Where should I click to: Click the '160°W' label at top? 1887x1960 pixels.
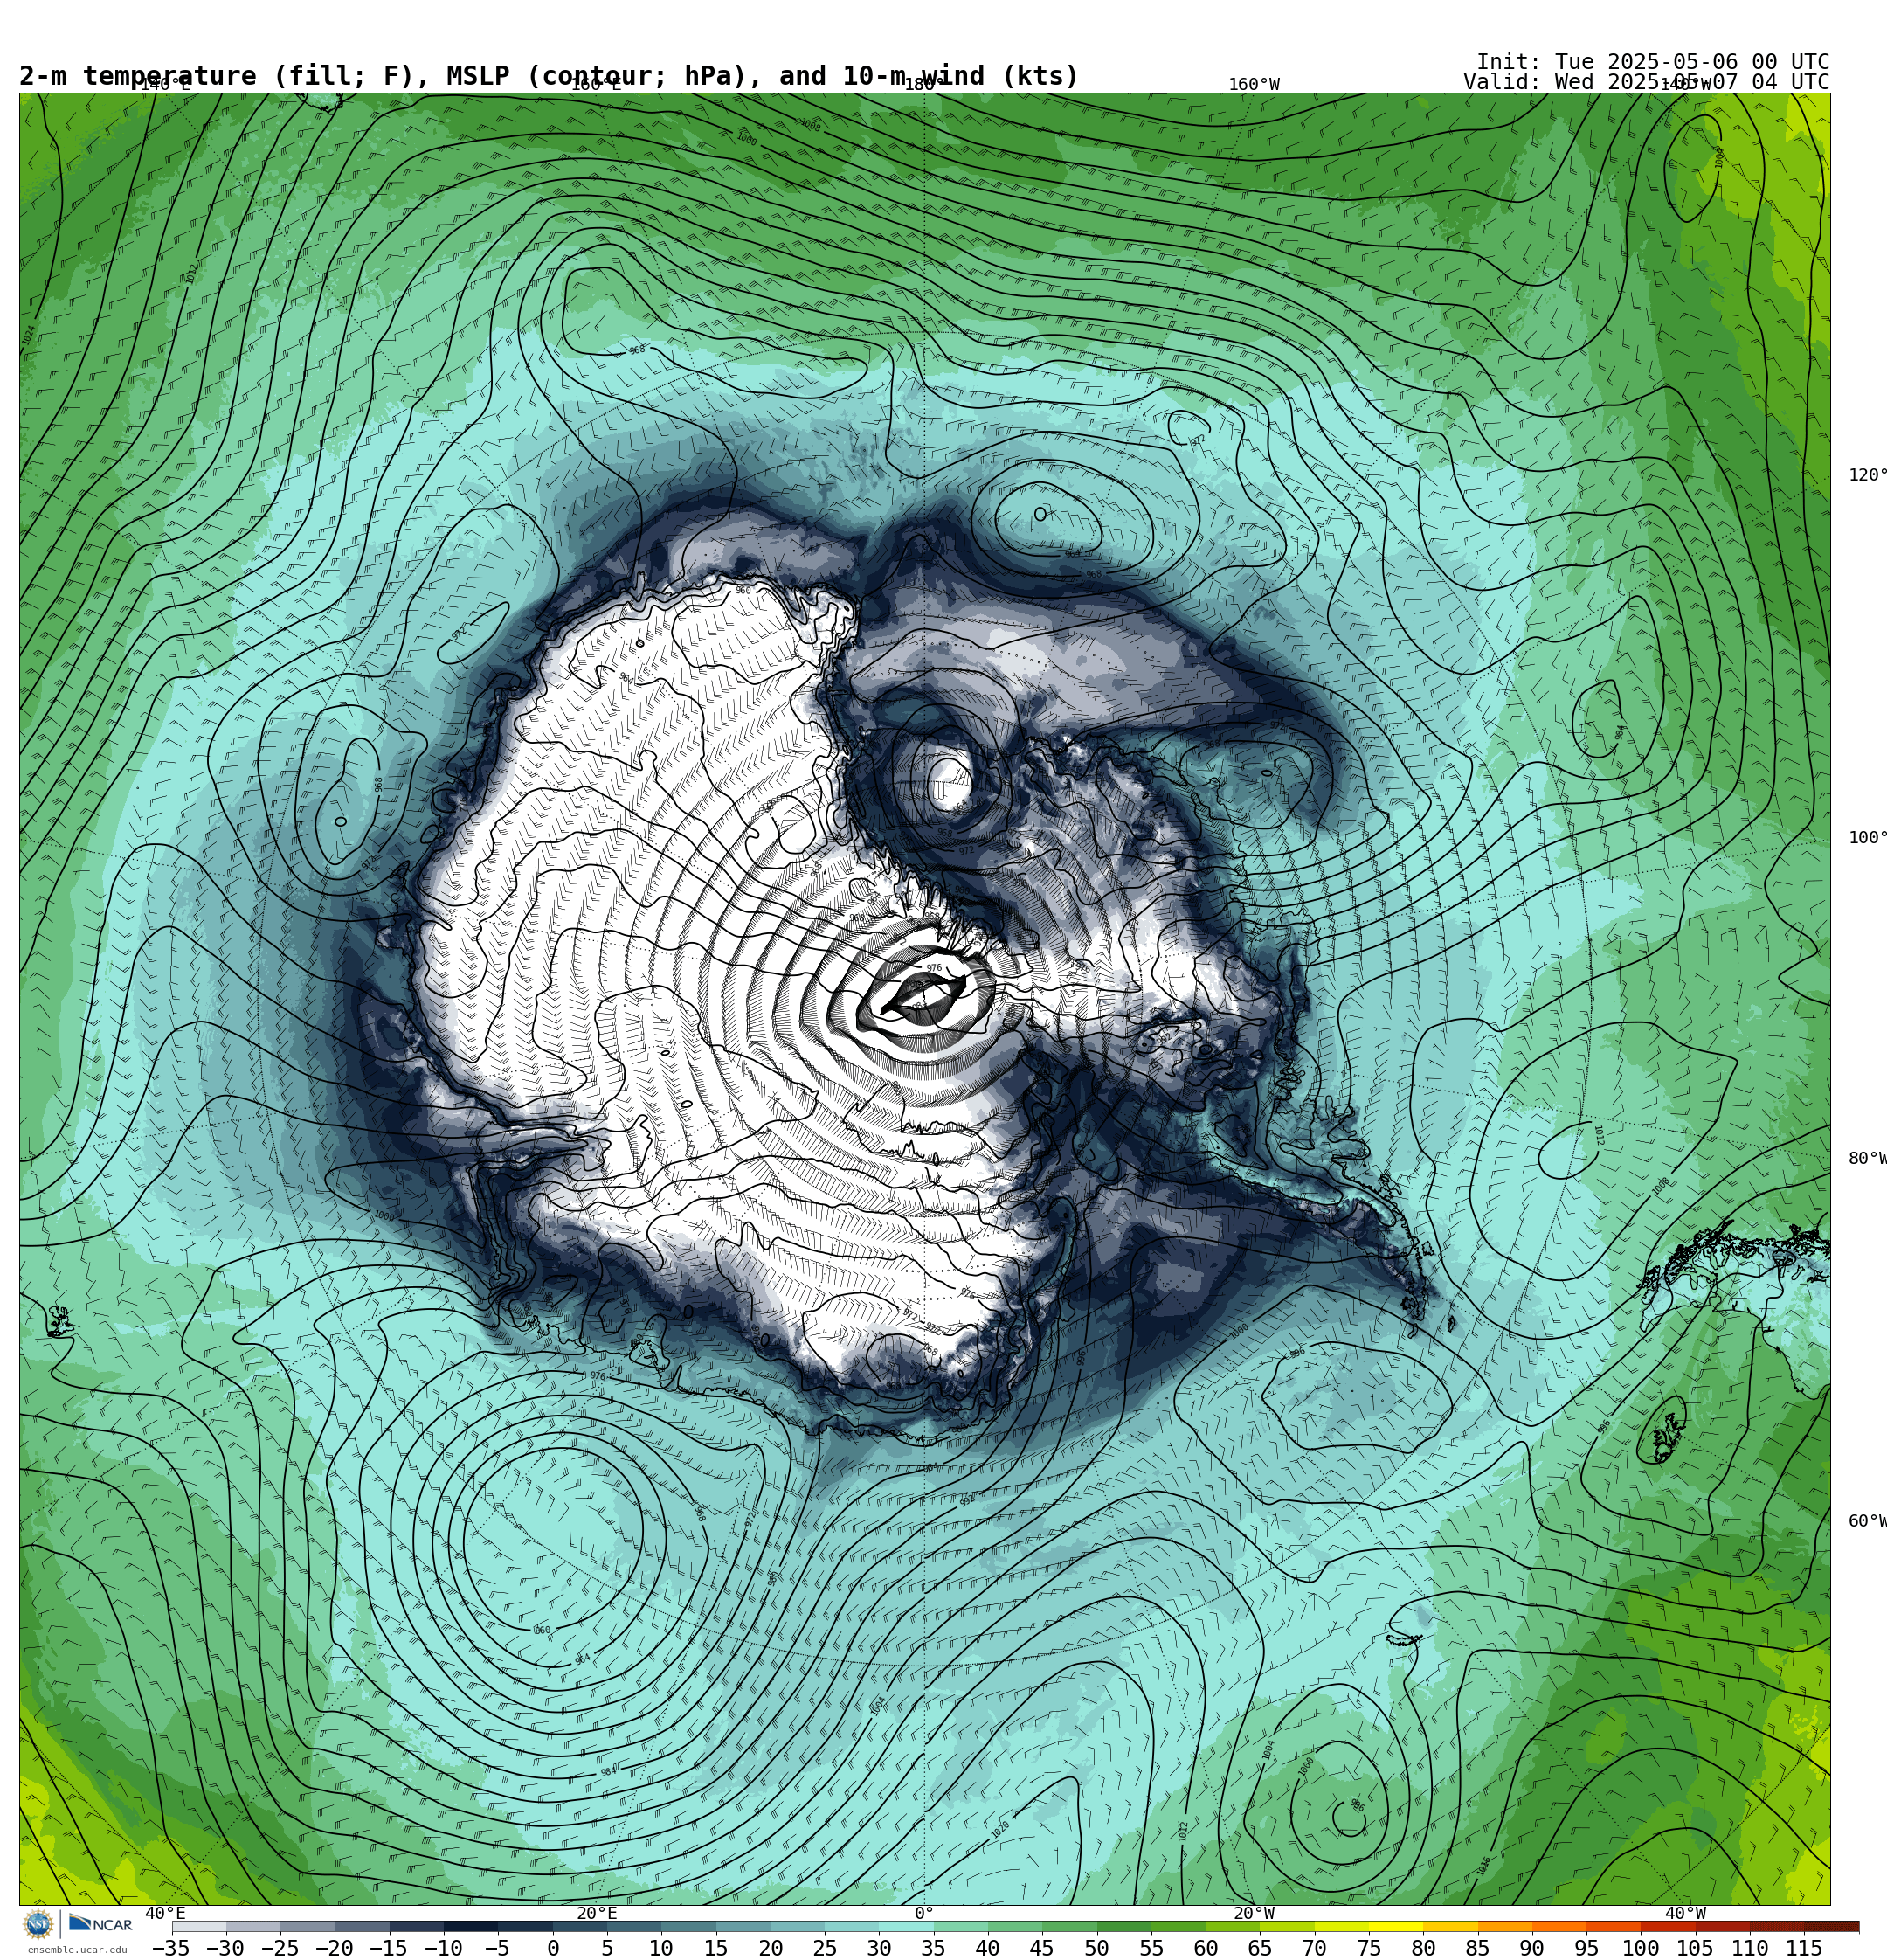[1254, 85]
